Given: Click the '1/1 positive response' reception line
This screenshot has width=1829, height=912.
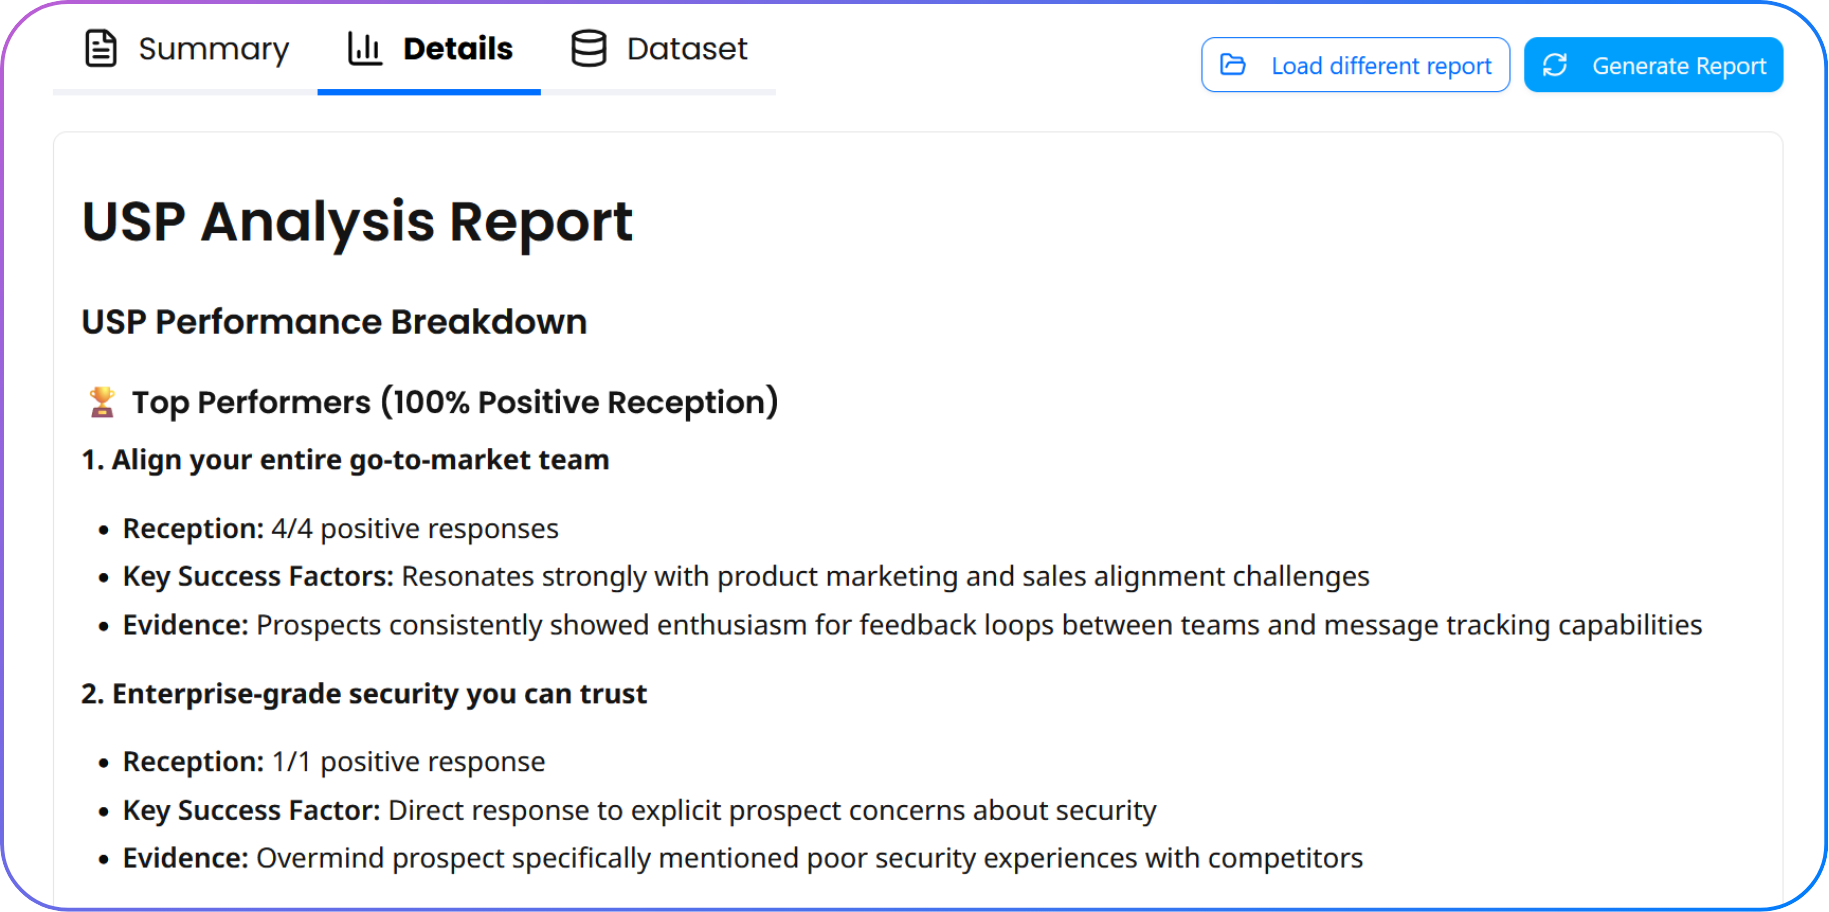Looking at the screenshot, I should tap(334, 762).
